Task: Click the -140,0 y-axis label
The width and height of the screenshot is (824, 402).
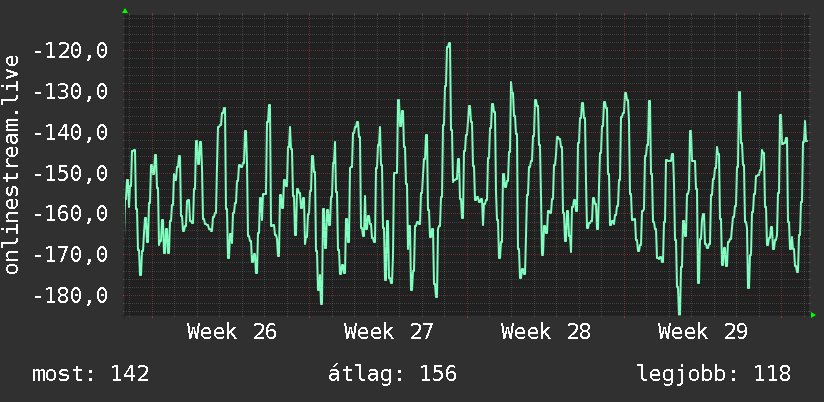Action: point(71,133)
